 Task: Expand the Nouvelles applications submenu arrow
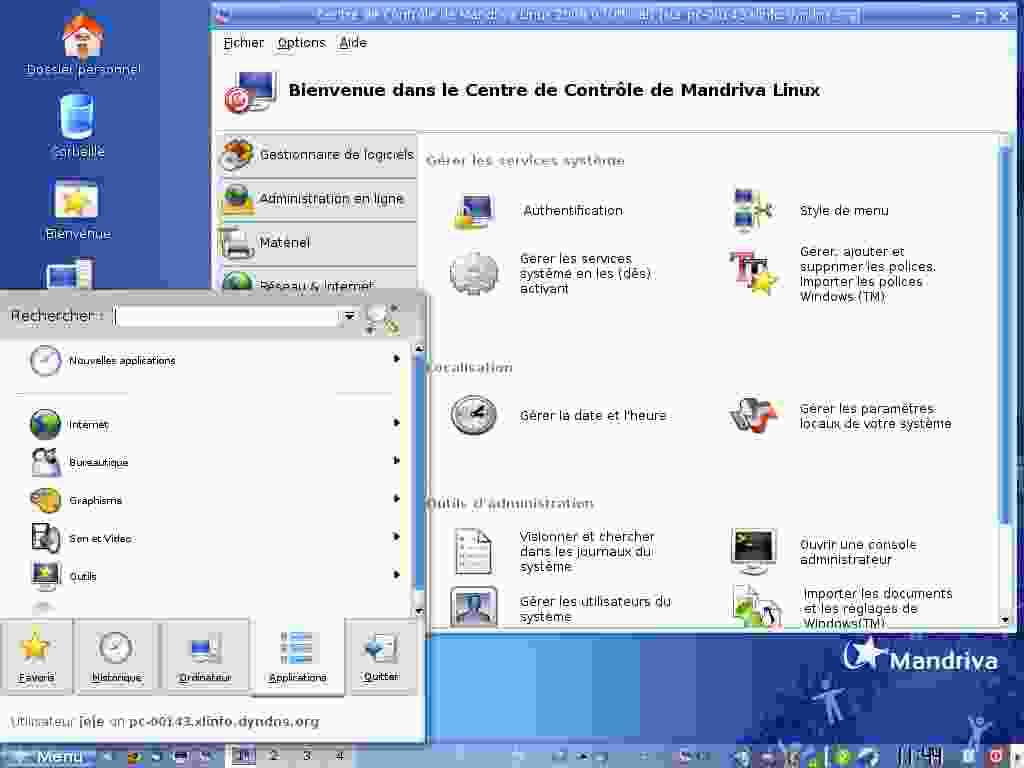396,359
